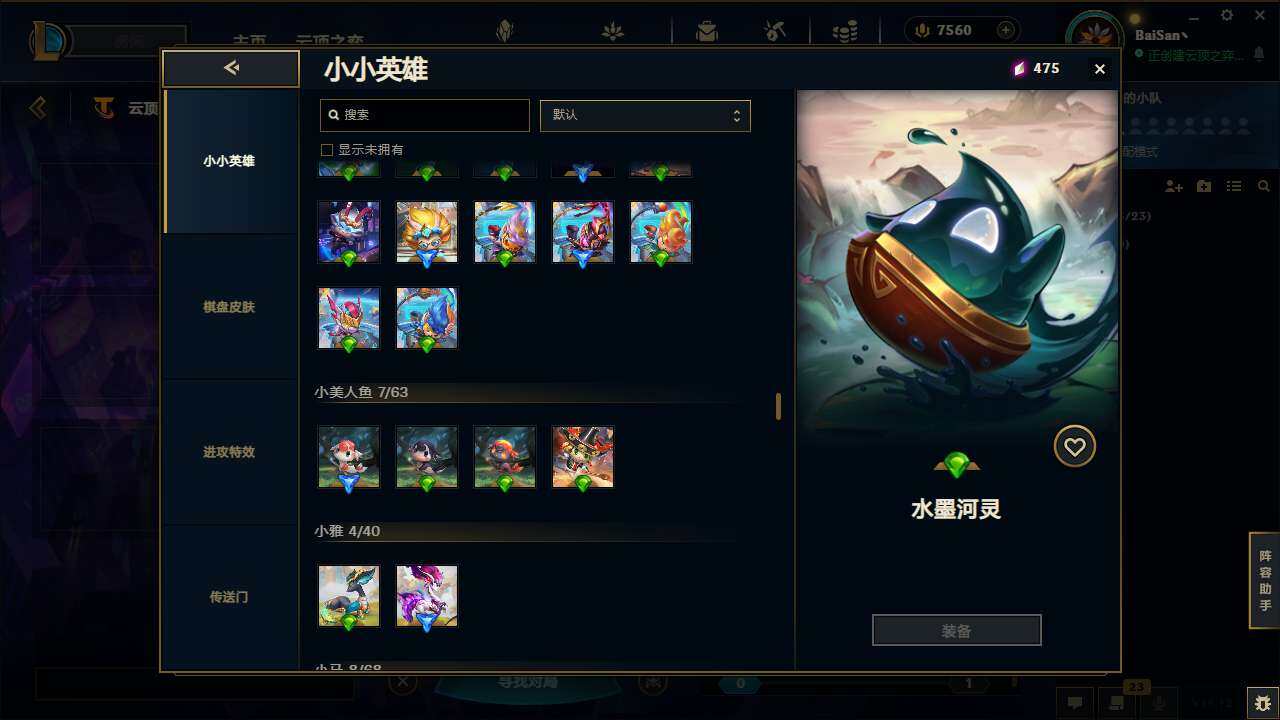Click the plus icon beside 7560 coins
The height and width of the screenshot is (720, 1280).
(x=1006, y=31)
